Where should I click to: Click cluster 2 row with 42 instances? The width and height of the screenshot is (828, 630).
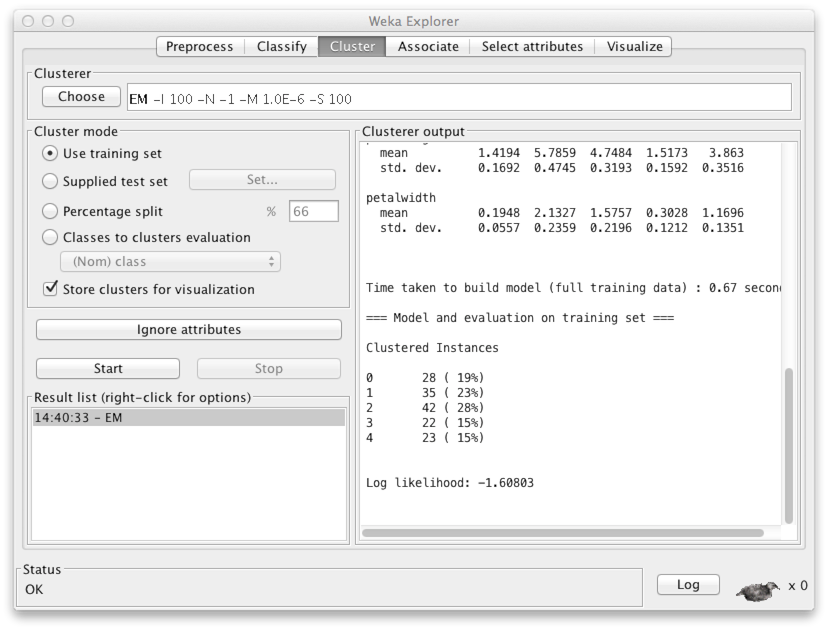tap(425, 408)
